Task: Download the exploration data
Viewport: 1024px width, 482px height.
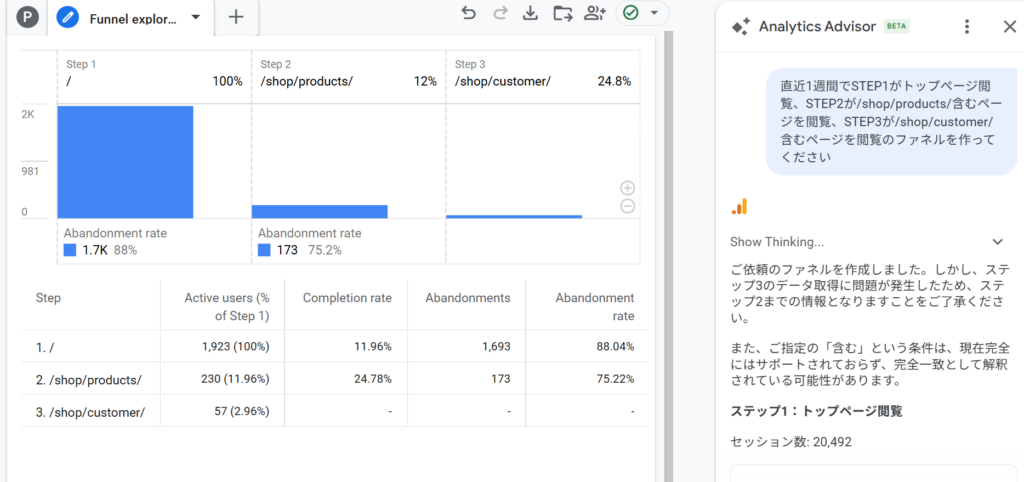Action: (x=531, y=14)
